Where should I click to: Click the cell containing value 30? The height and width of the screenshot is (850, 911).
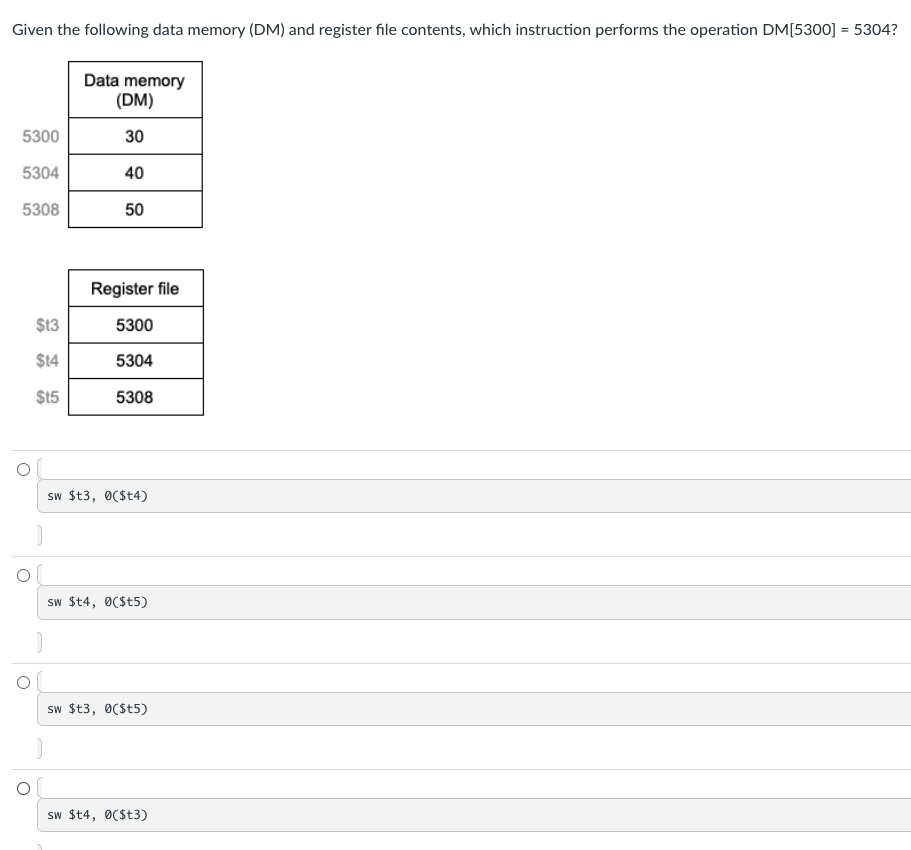(x=135, y=136)
